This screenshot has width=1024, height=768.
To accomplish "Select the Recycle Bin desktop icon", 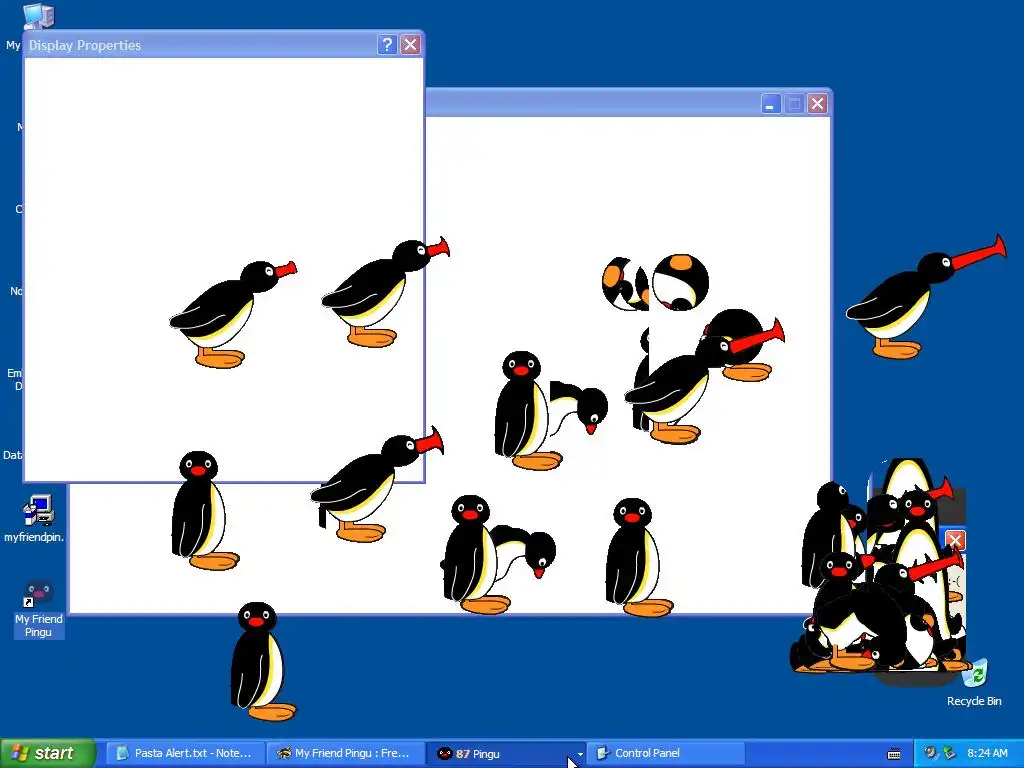I will (974, 682).
